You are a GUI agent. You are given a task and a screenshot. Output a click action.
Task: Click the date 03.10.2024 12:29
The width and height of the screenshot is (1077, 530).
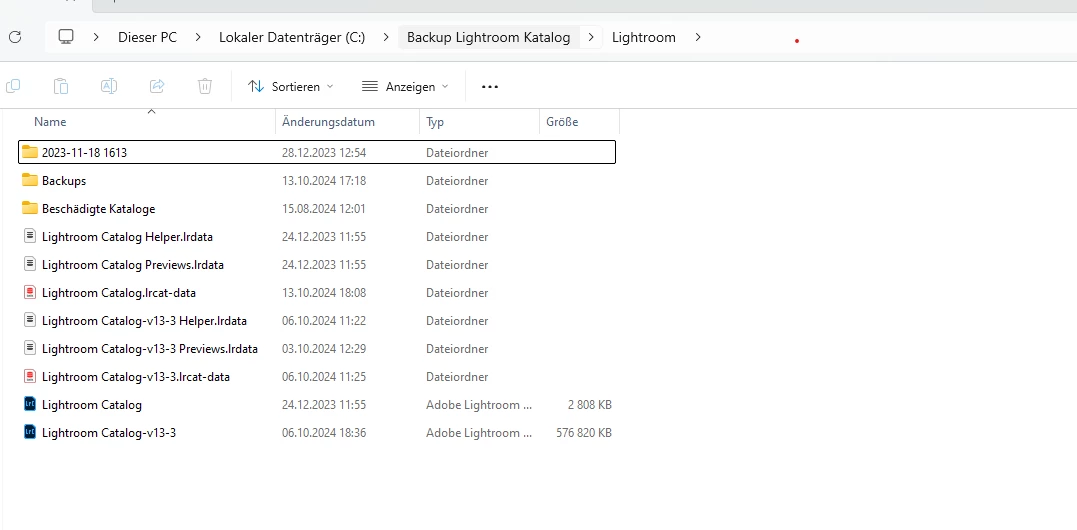[x=324, y=349]
